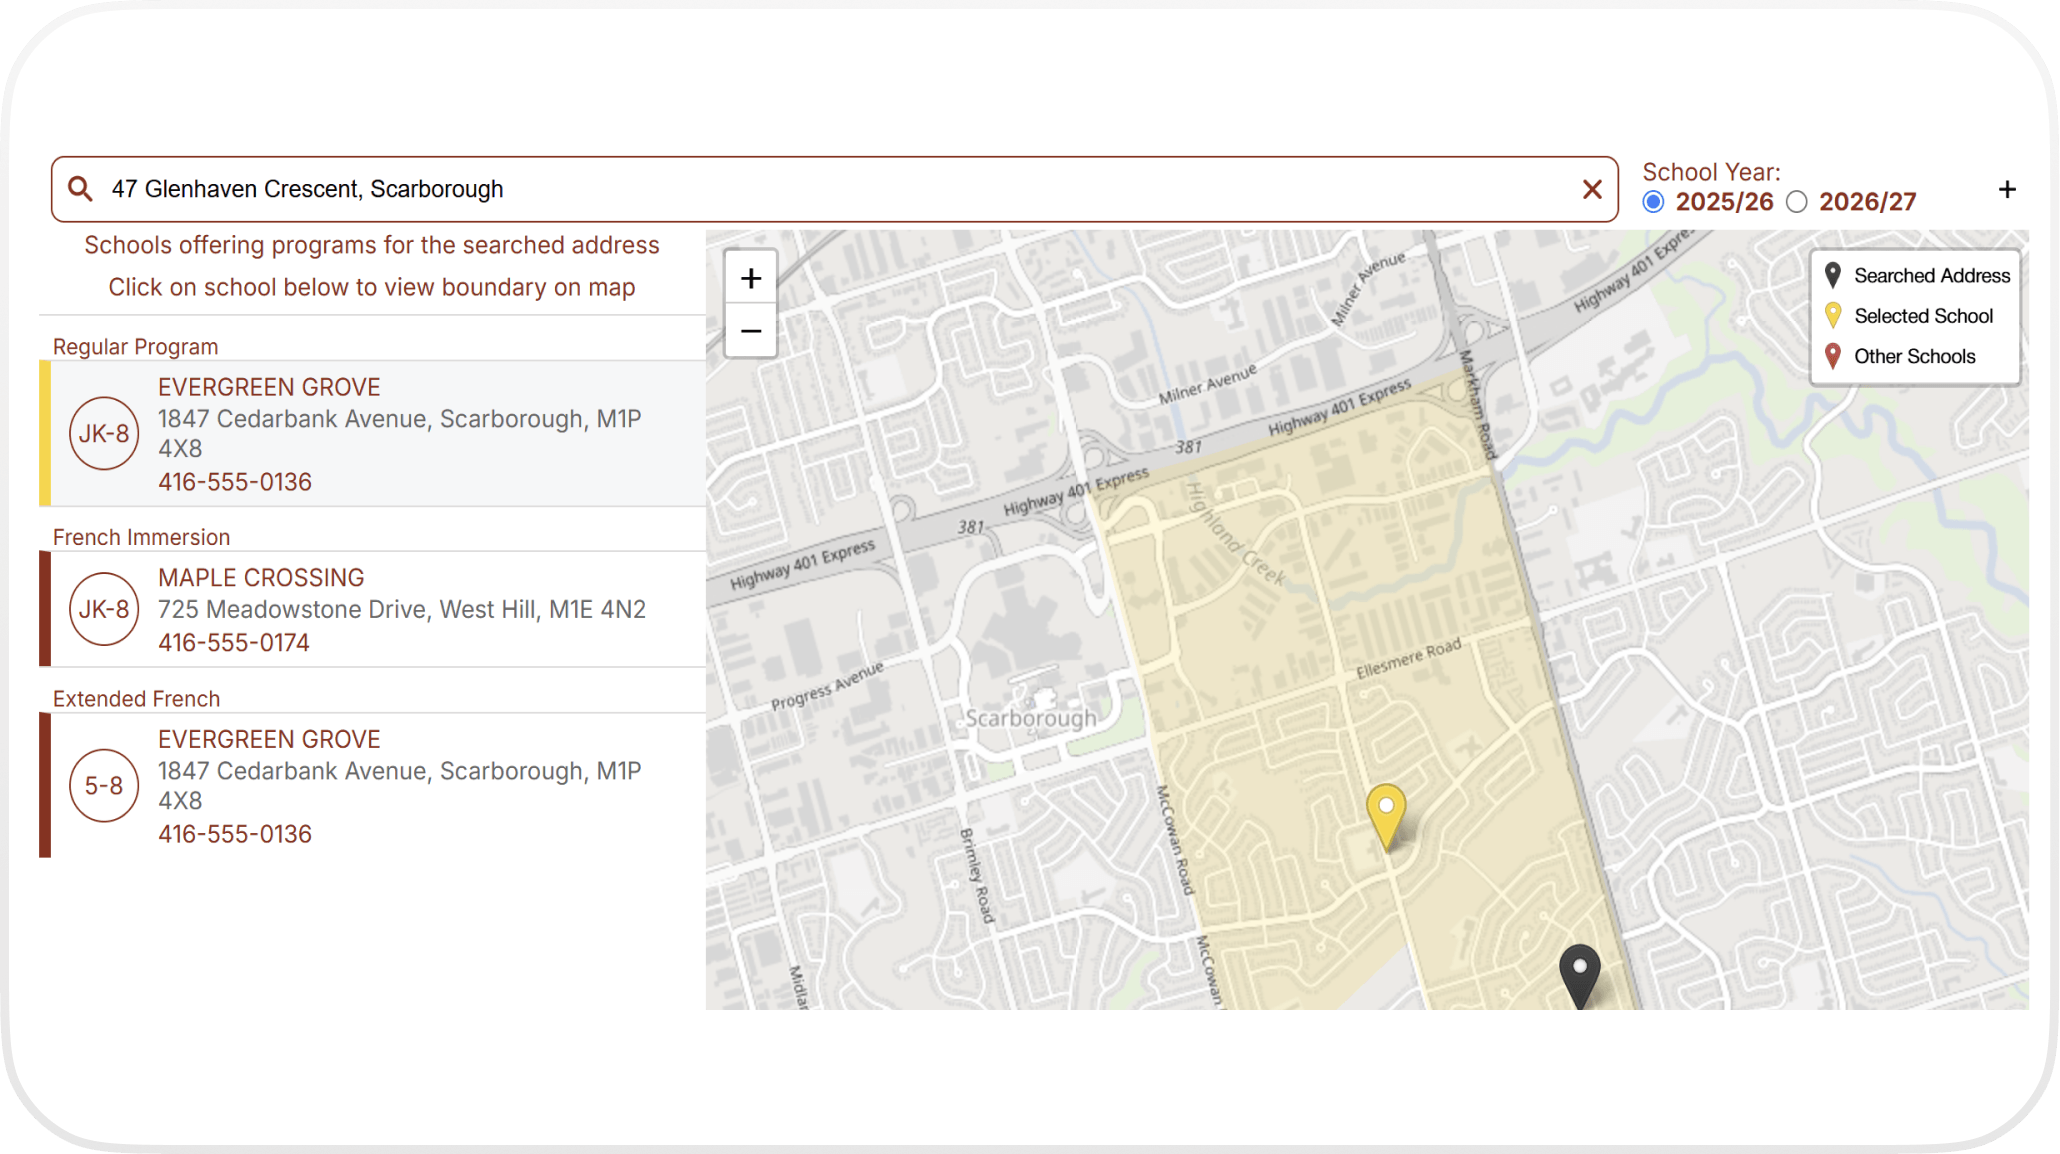Expand options with the plus icon beside the school year

coord(2007,189)
